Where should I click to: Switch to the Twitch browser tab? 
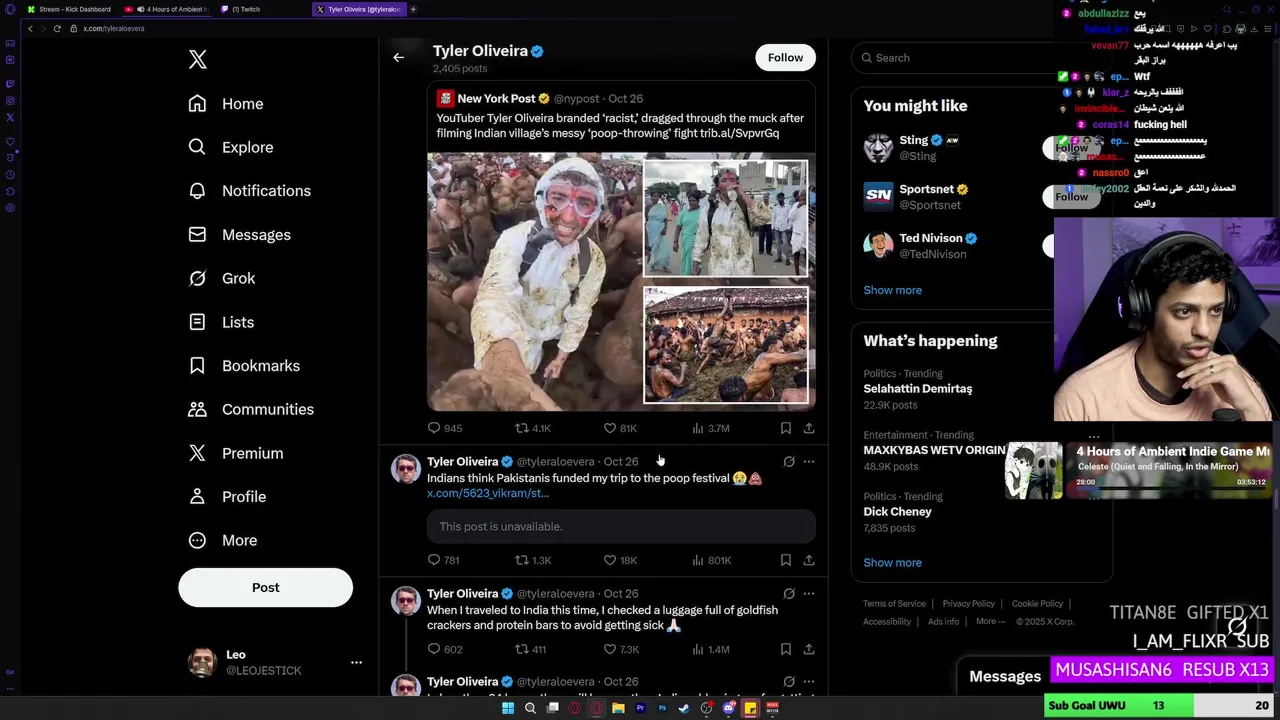coord(245,9)
